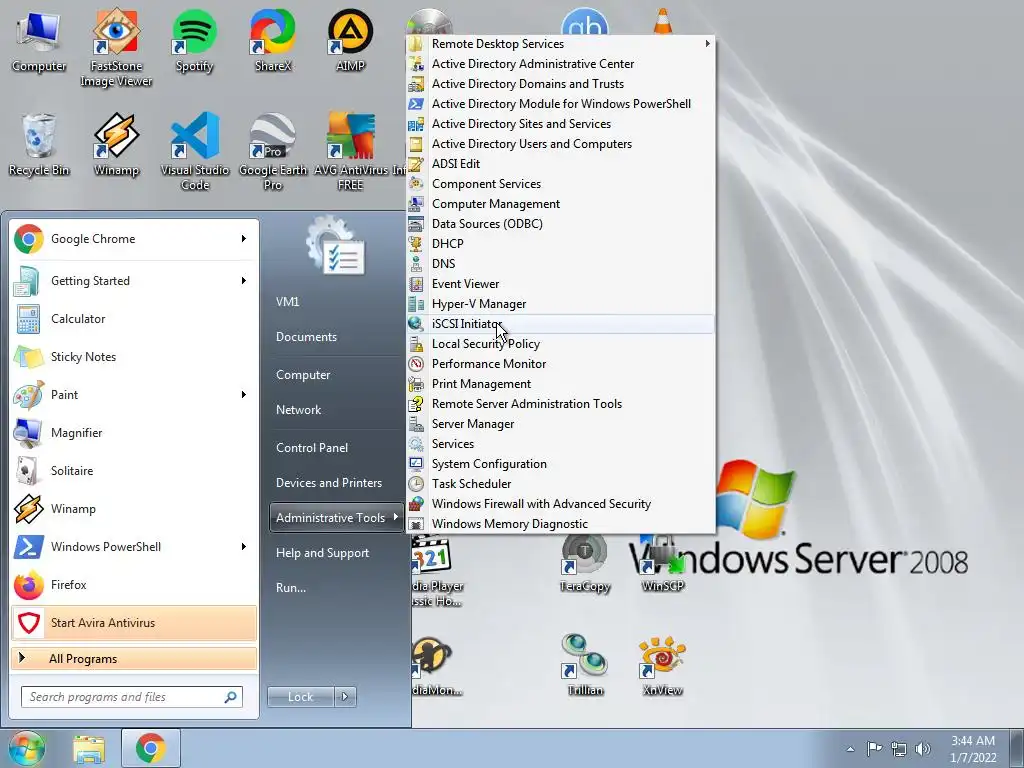Open Trillian desktop shortcut
The width and height of the screenshot is (1024, 768).
(x=584, y=665)
